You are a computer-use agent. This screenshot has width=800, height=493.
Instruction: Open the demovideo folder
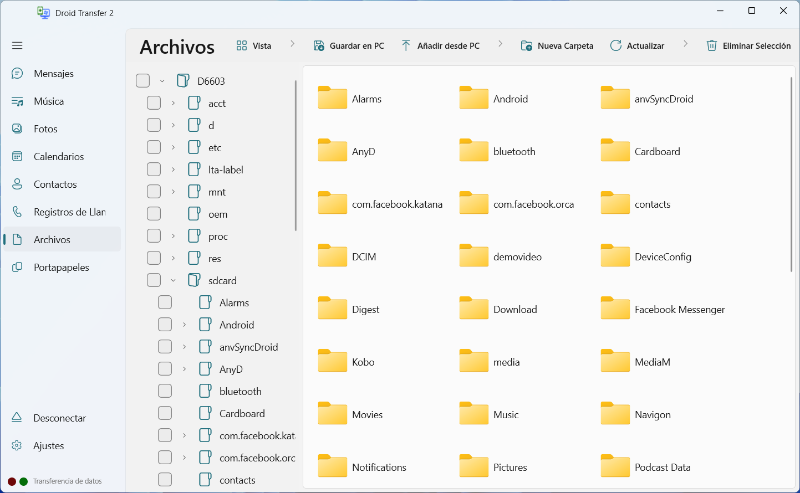pos(500,256)
